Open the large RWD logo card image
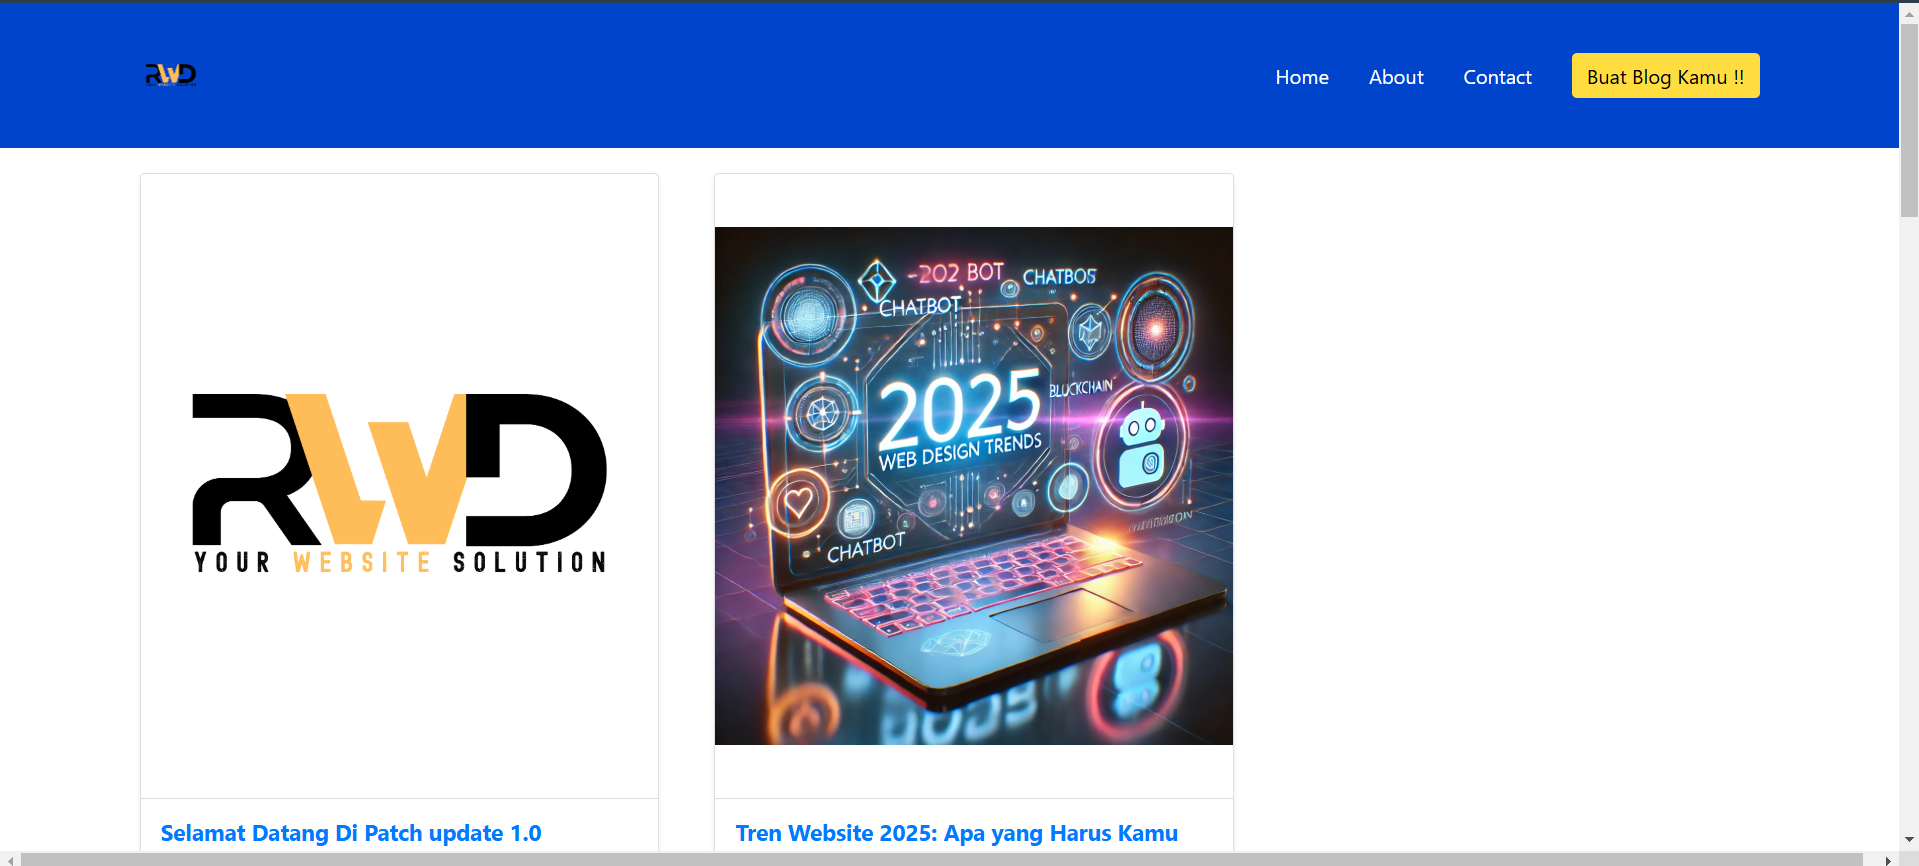The width and height of the screenshot is (1919, 866). pos(399,485)
